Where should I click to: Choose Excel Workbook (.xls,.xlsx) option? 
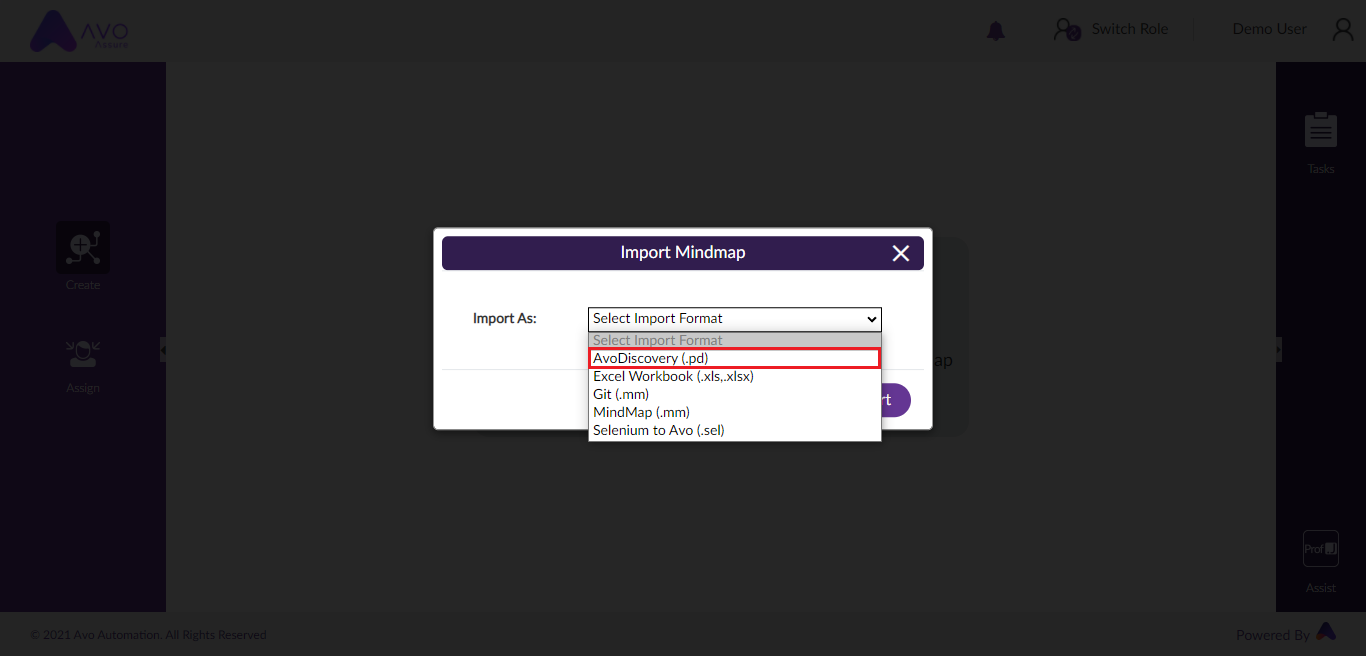(735, 376)
